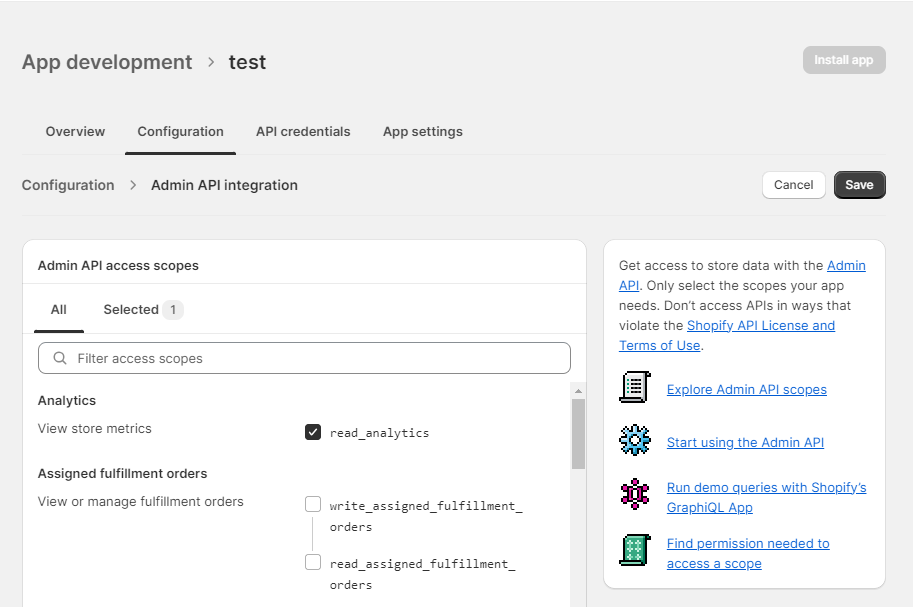Click the scroll document icon beside Explore scopes
The image size is (913, 607).
point(635,388)
